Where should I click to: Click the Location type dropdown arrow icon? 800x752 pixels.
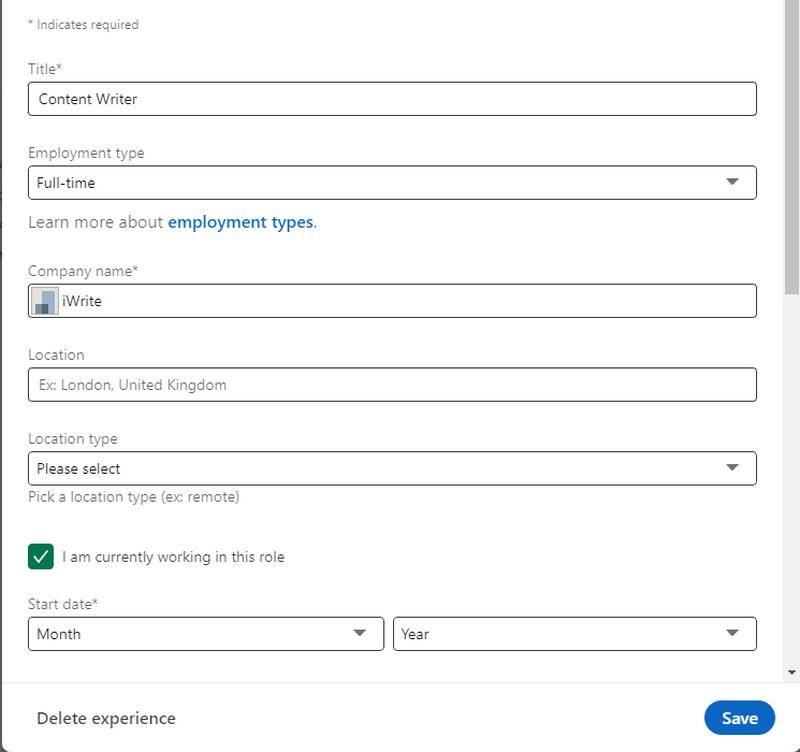point(732,468)
